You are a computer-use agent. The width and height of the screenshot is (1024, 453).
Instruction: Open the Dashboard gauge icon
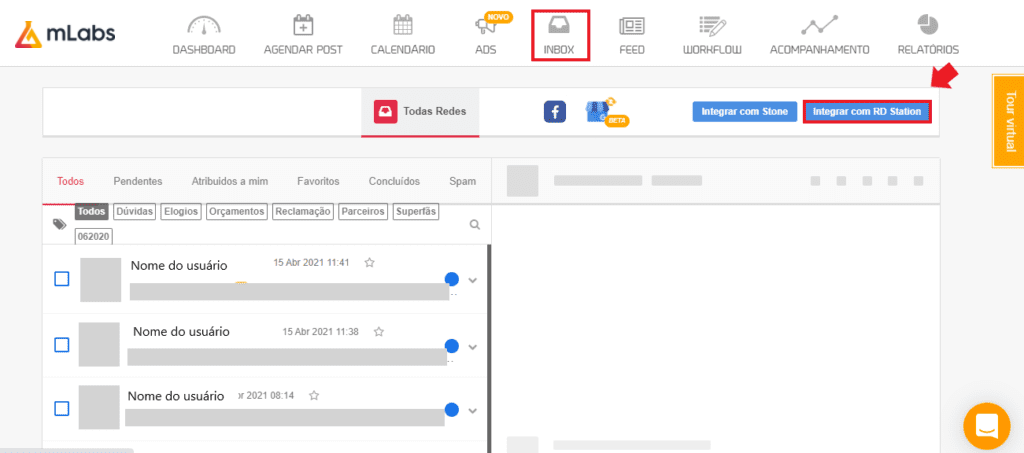204,25
